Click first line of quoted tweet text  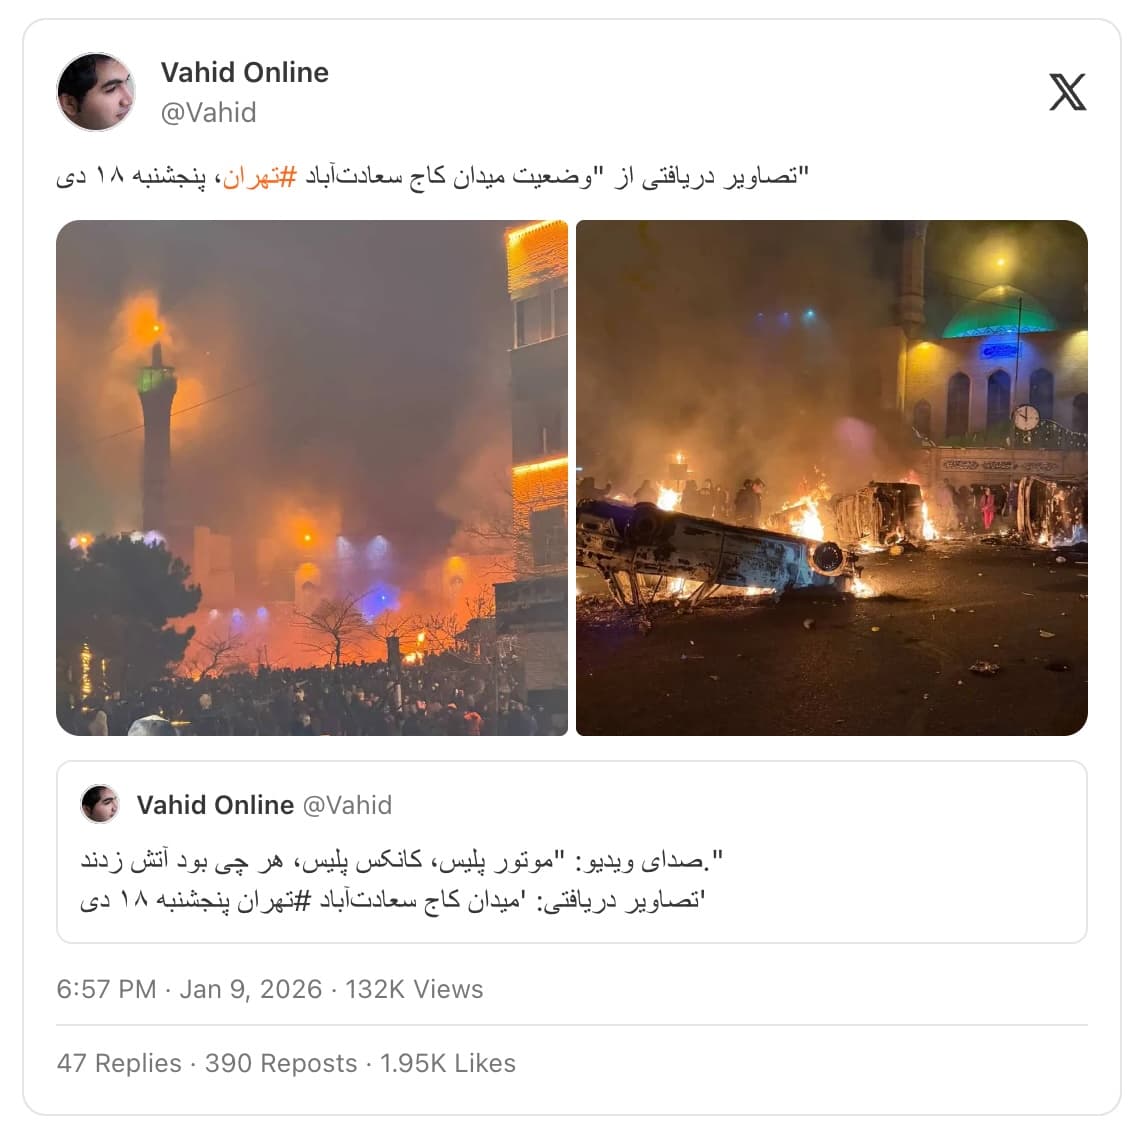pos(401,861)
